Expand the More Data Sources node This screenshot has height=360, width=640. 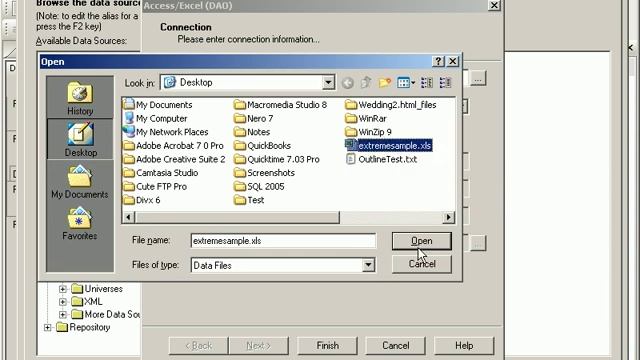coord(62,315)
